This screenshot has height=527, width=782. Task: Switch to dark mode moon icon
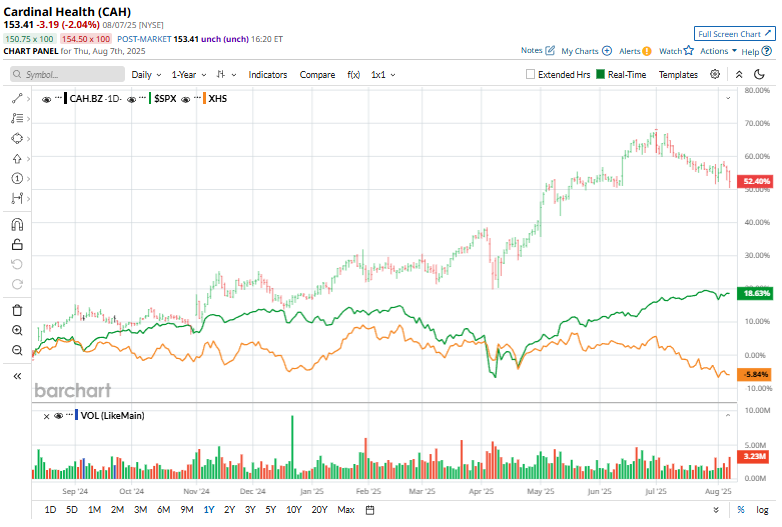pyautogui.click(x=759, y=74)
